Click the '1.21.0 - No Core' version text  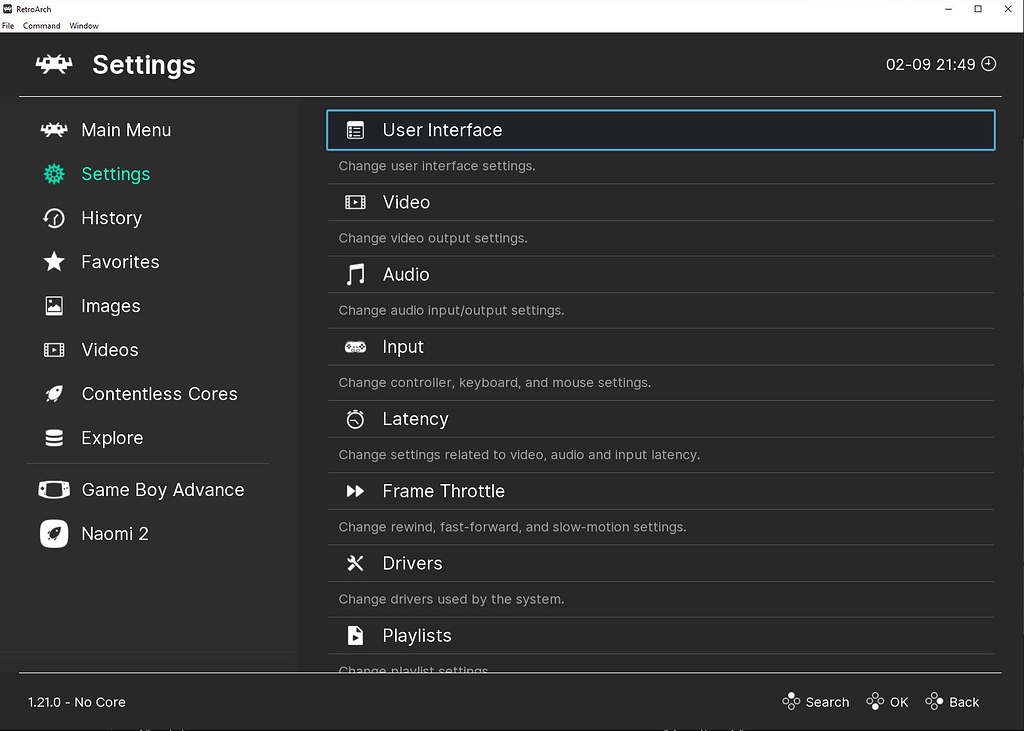pyautogui.click(x=76, y=702)
